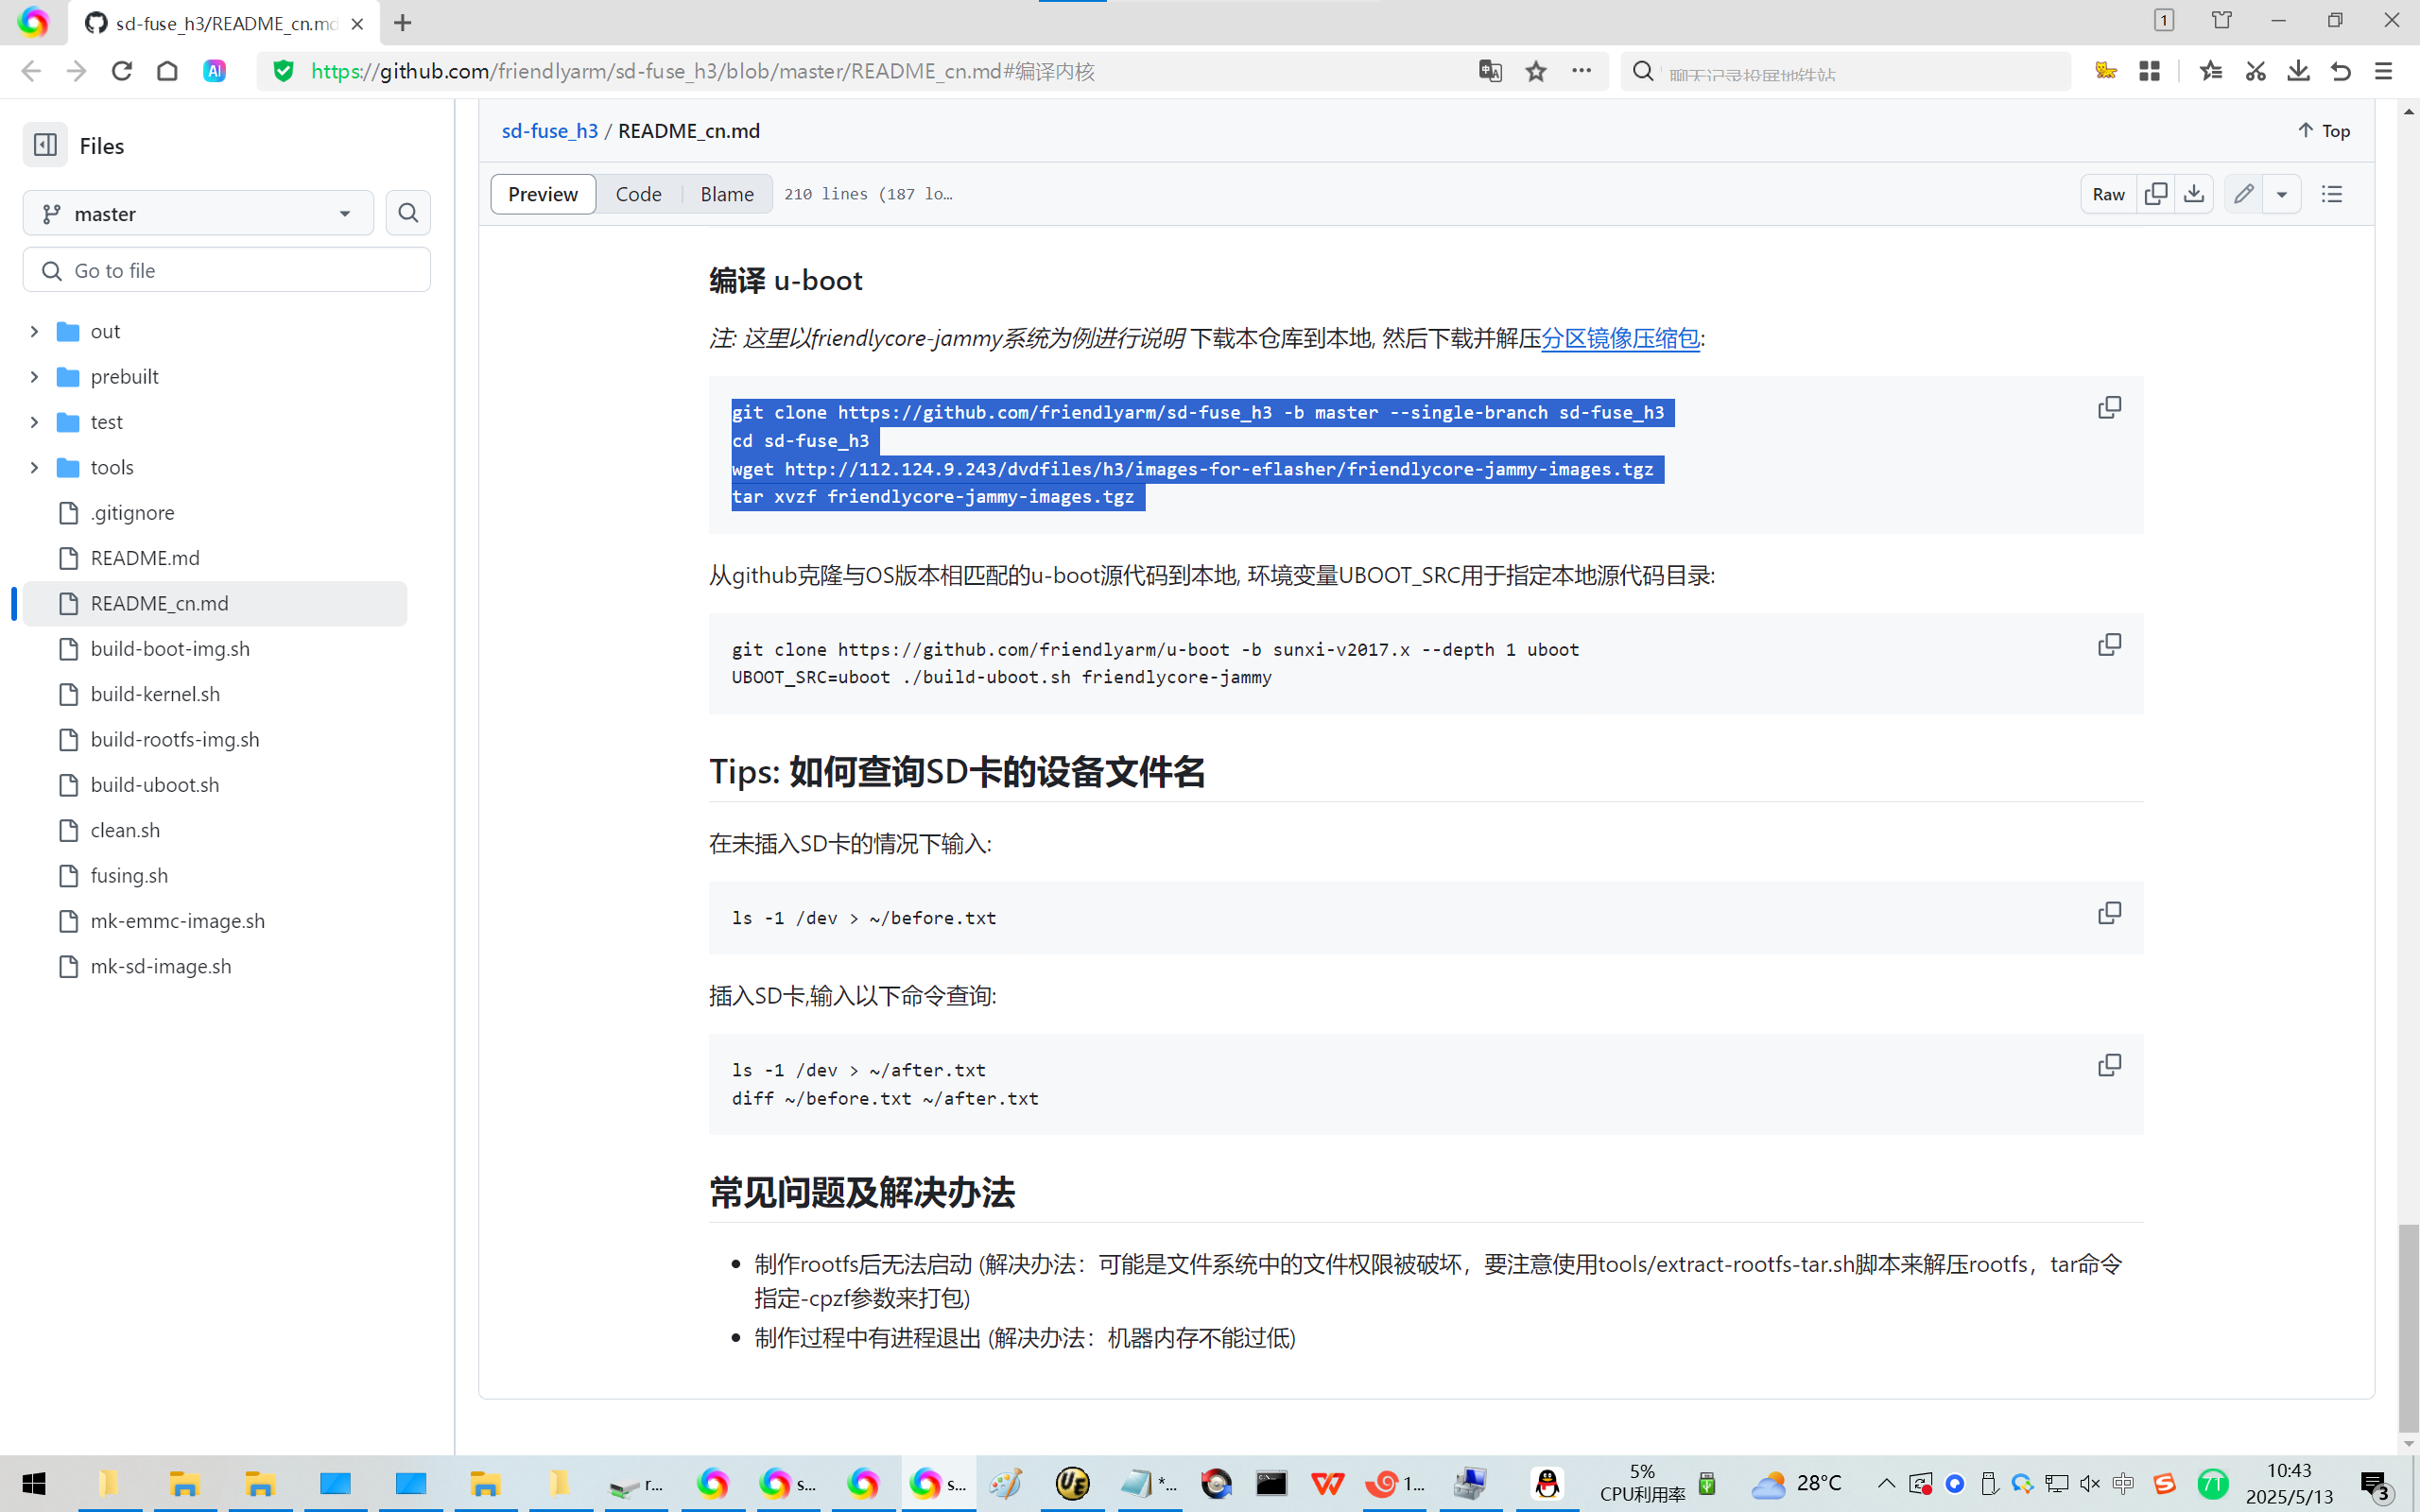Switch to the Code tab
2420x1512 pixels.
(x=638, y=194)
